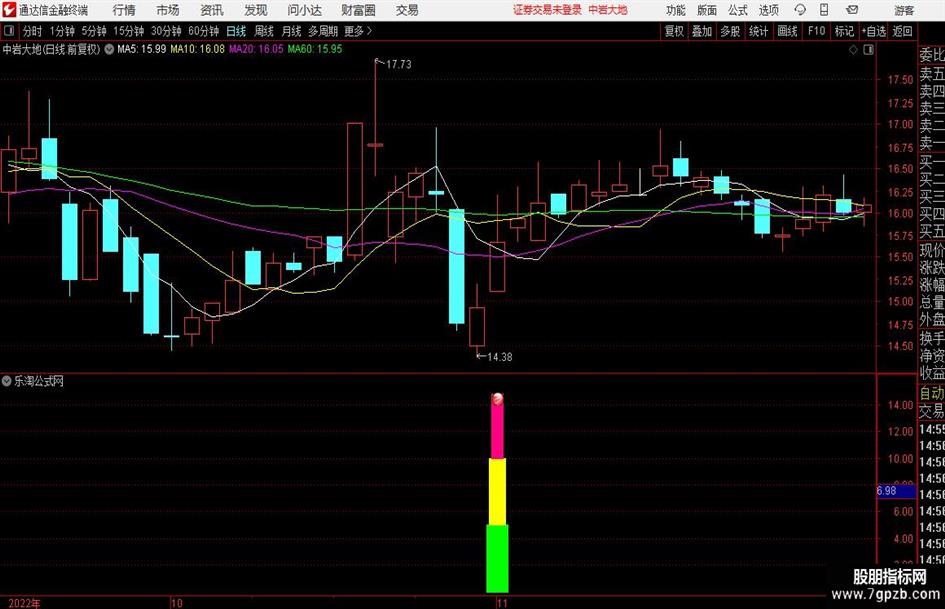Screen dimensions: 945x609
Task: Click the 标记 mark button
Action: click(844, 31)
